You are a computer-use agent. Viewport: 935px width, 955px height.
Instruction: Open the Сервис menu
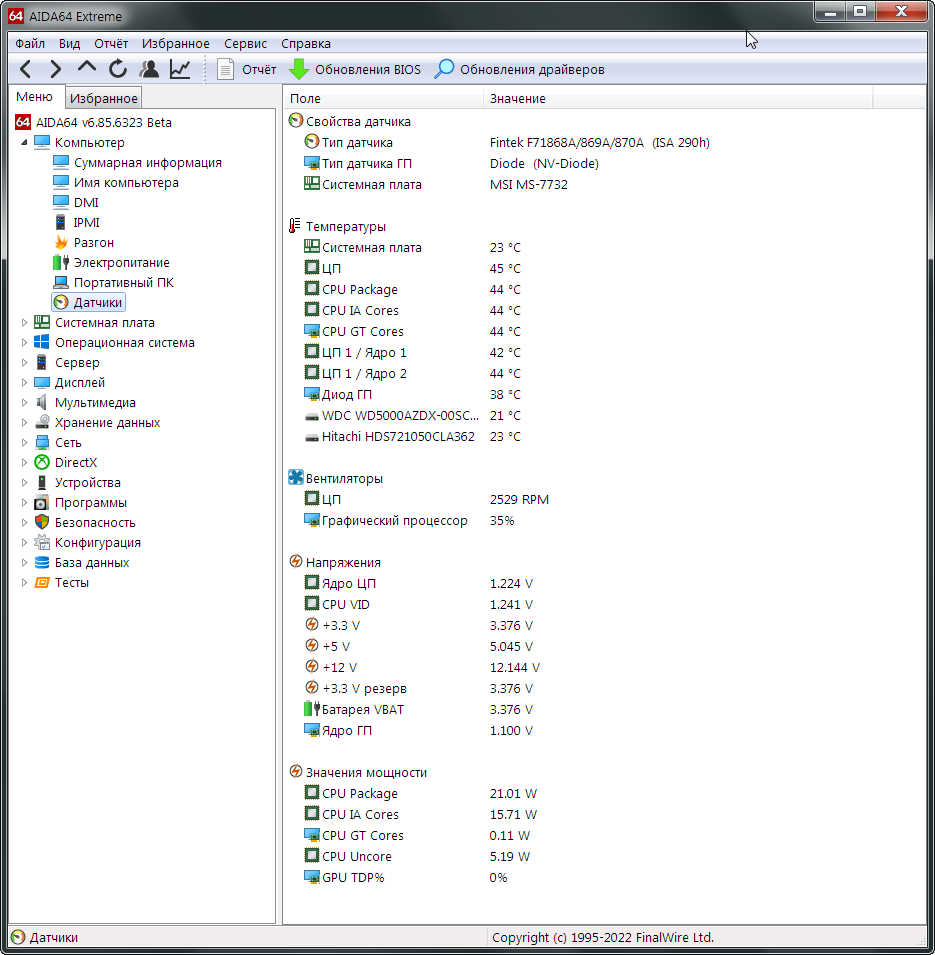point(245,43)
